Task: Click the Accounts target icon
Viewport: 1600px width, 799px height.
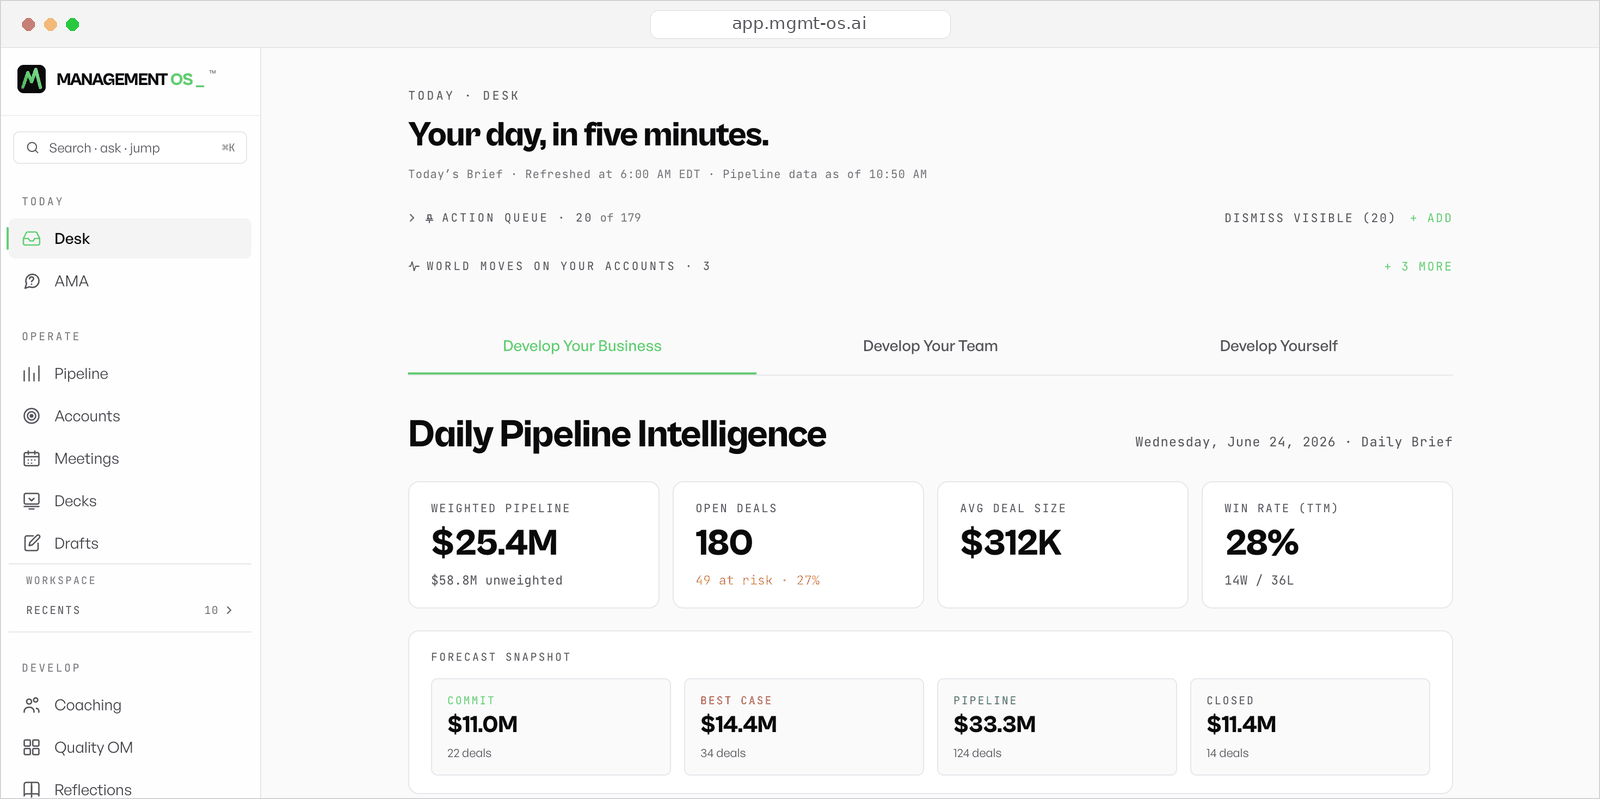Action: click(32, 416)
